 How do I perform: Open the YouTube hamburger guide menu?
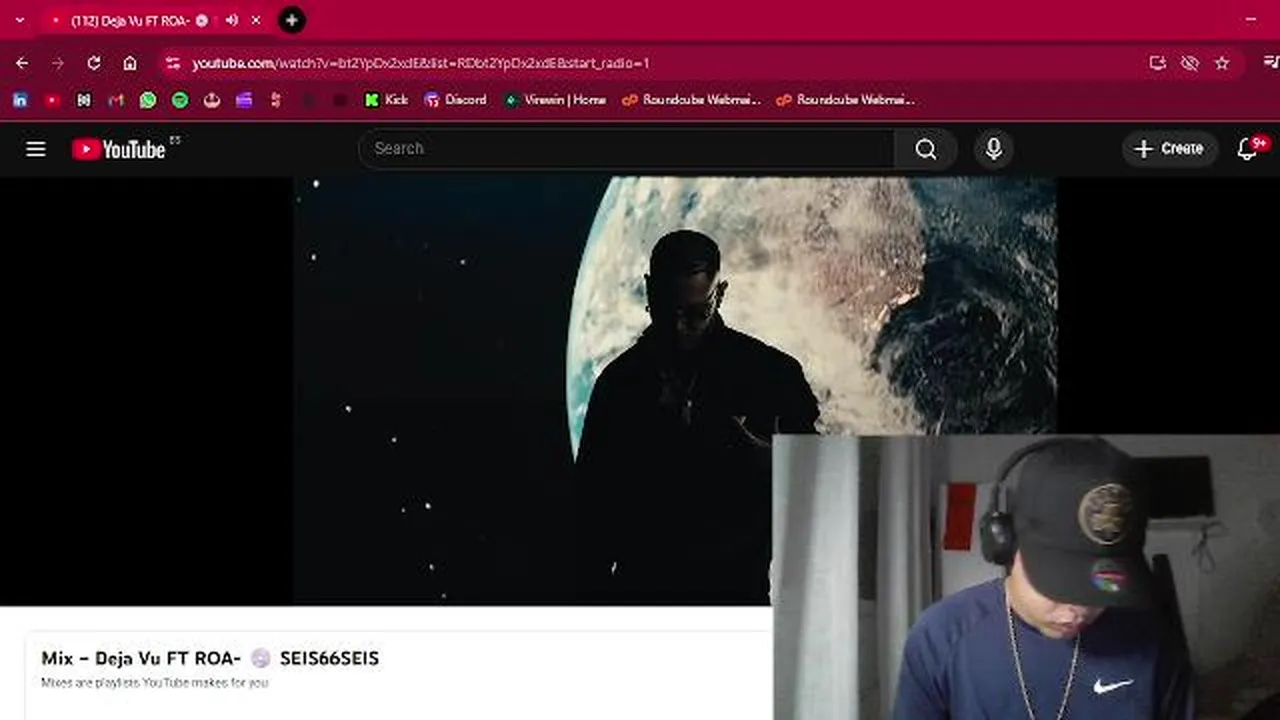[x=36, y=149]
